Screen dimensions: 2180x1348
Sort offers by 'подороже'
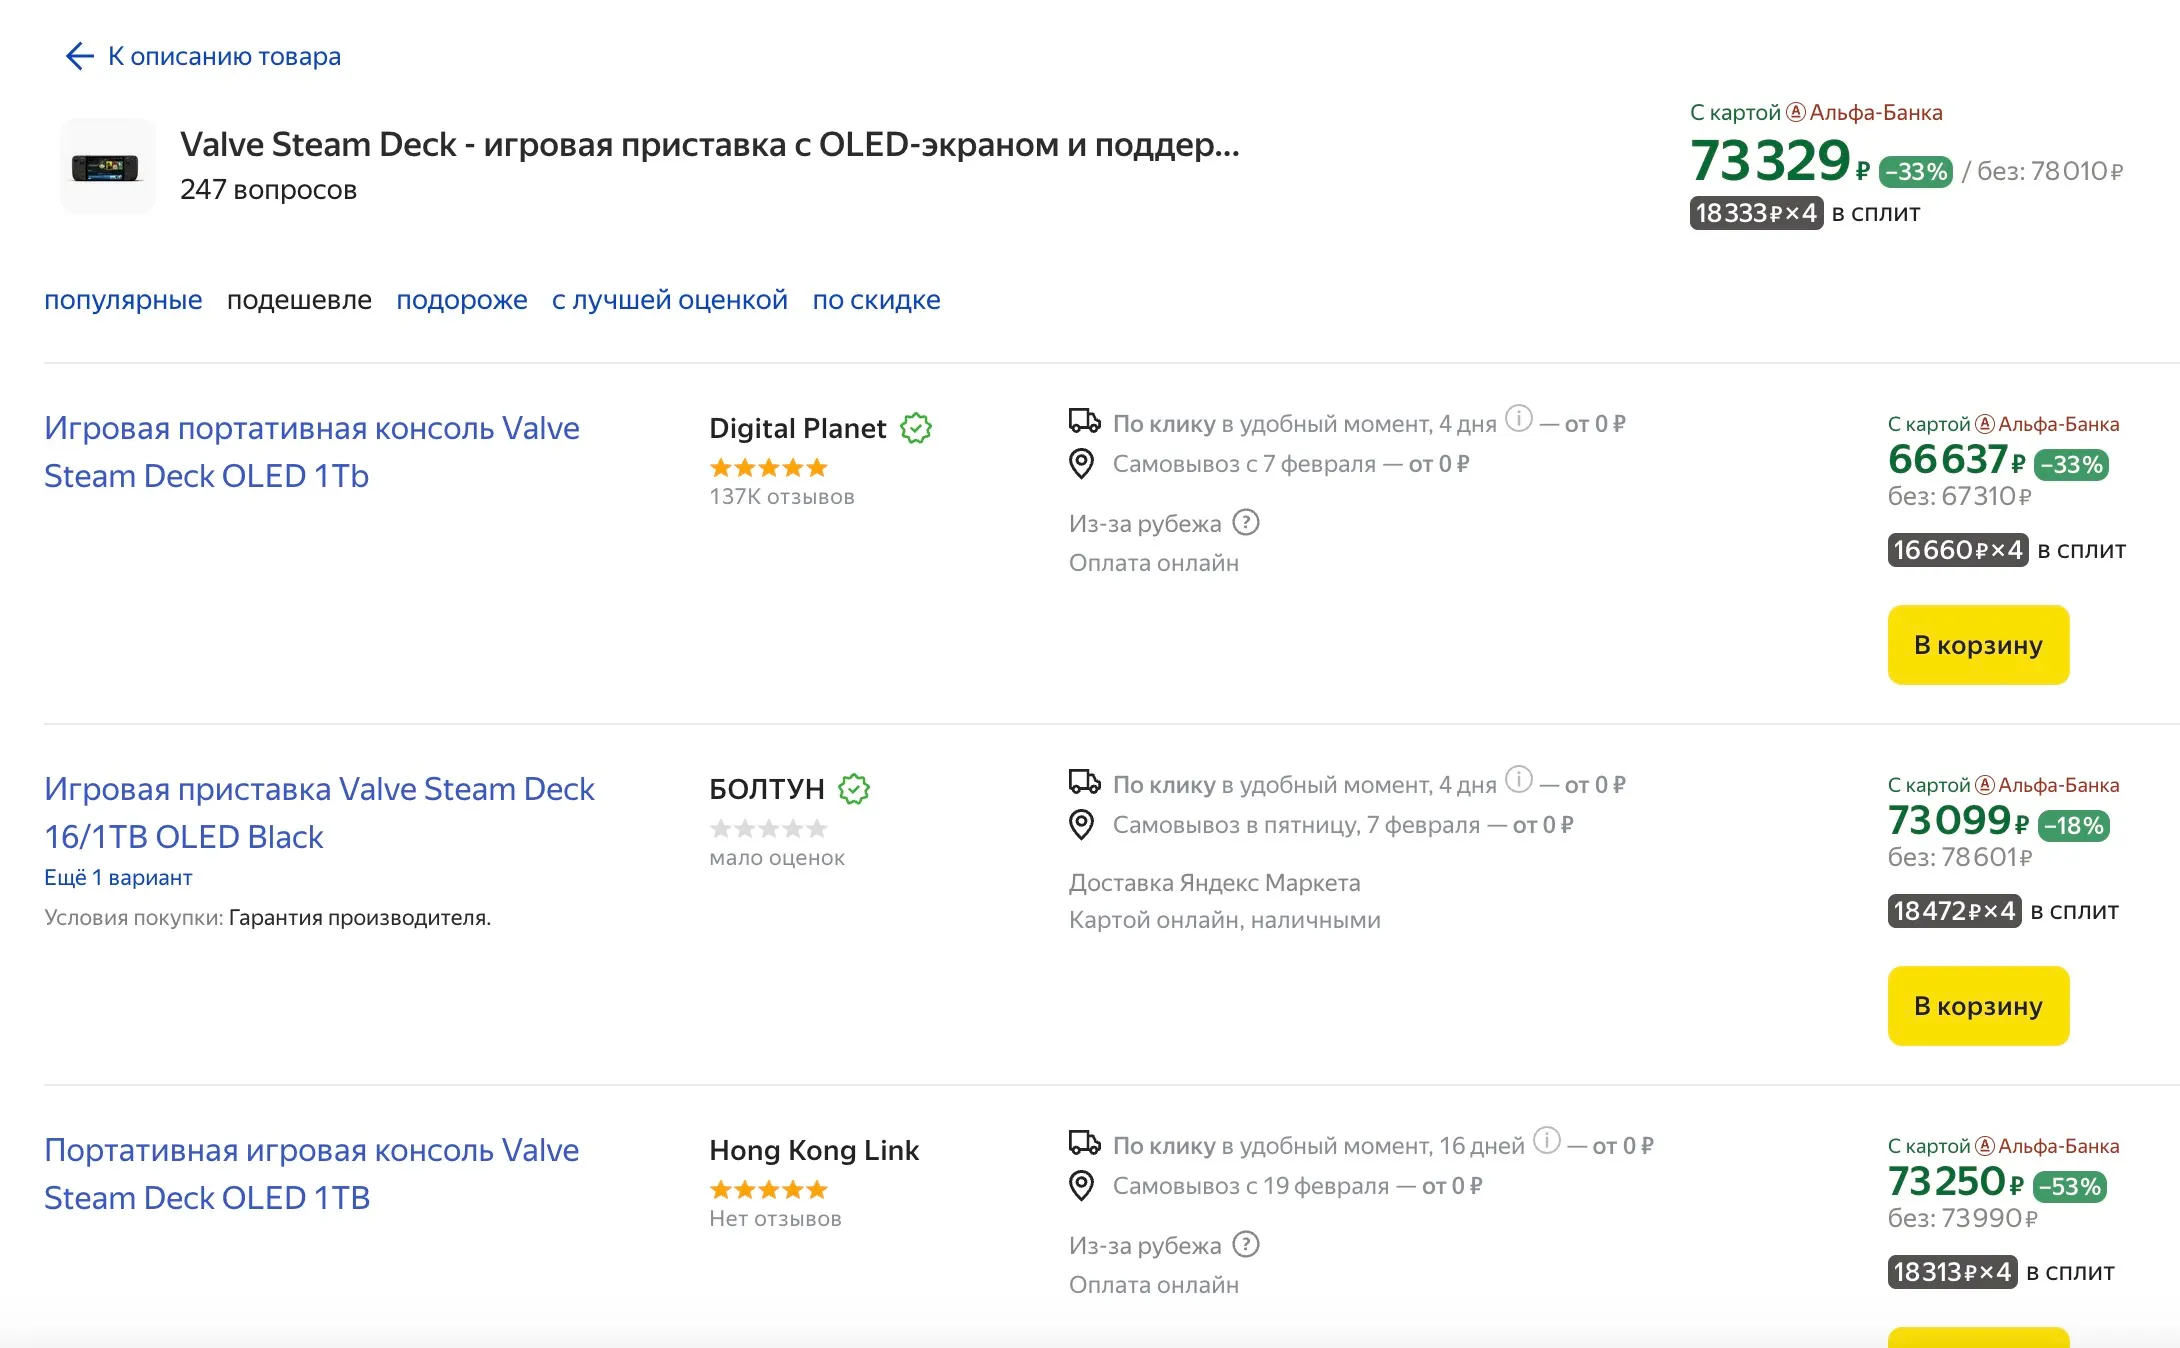[461, 300]
